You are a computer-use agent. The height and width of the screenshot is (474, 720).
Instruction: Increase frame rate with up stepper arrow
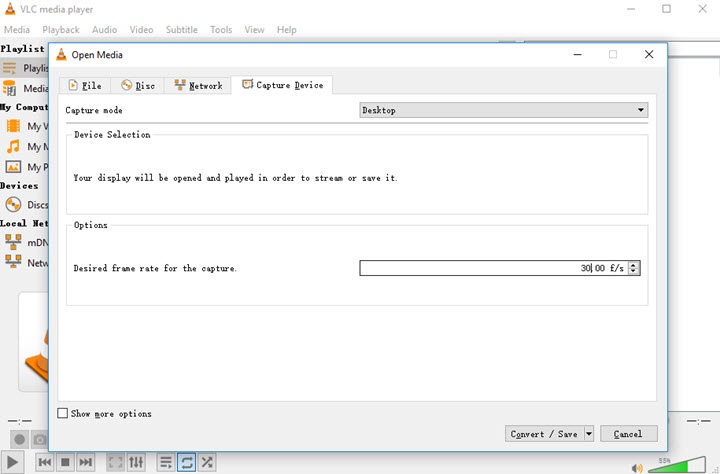pos(634,265)
